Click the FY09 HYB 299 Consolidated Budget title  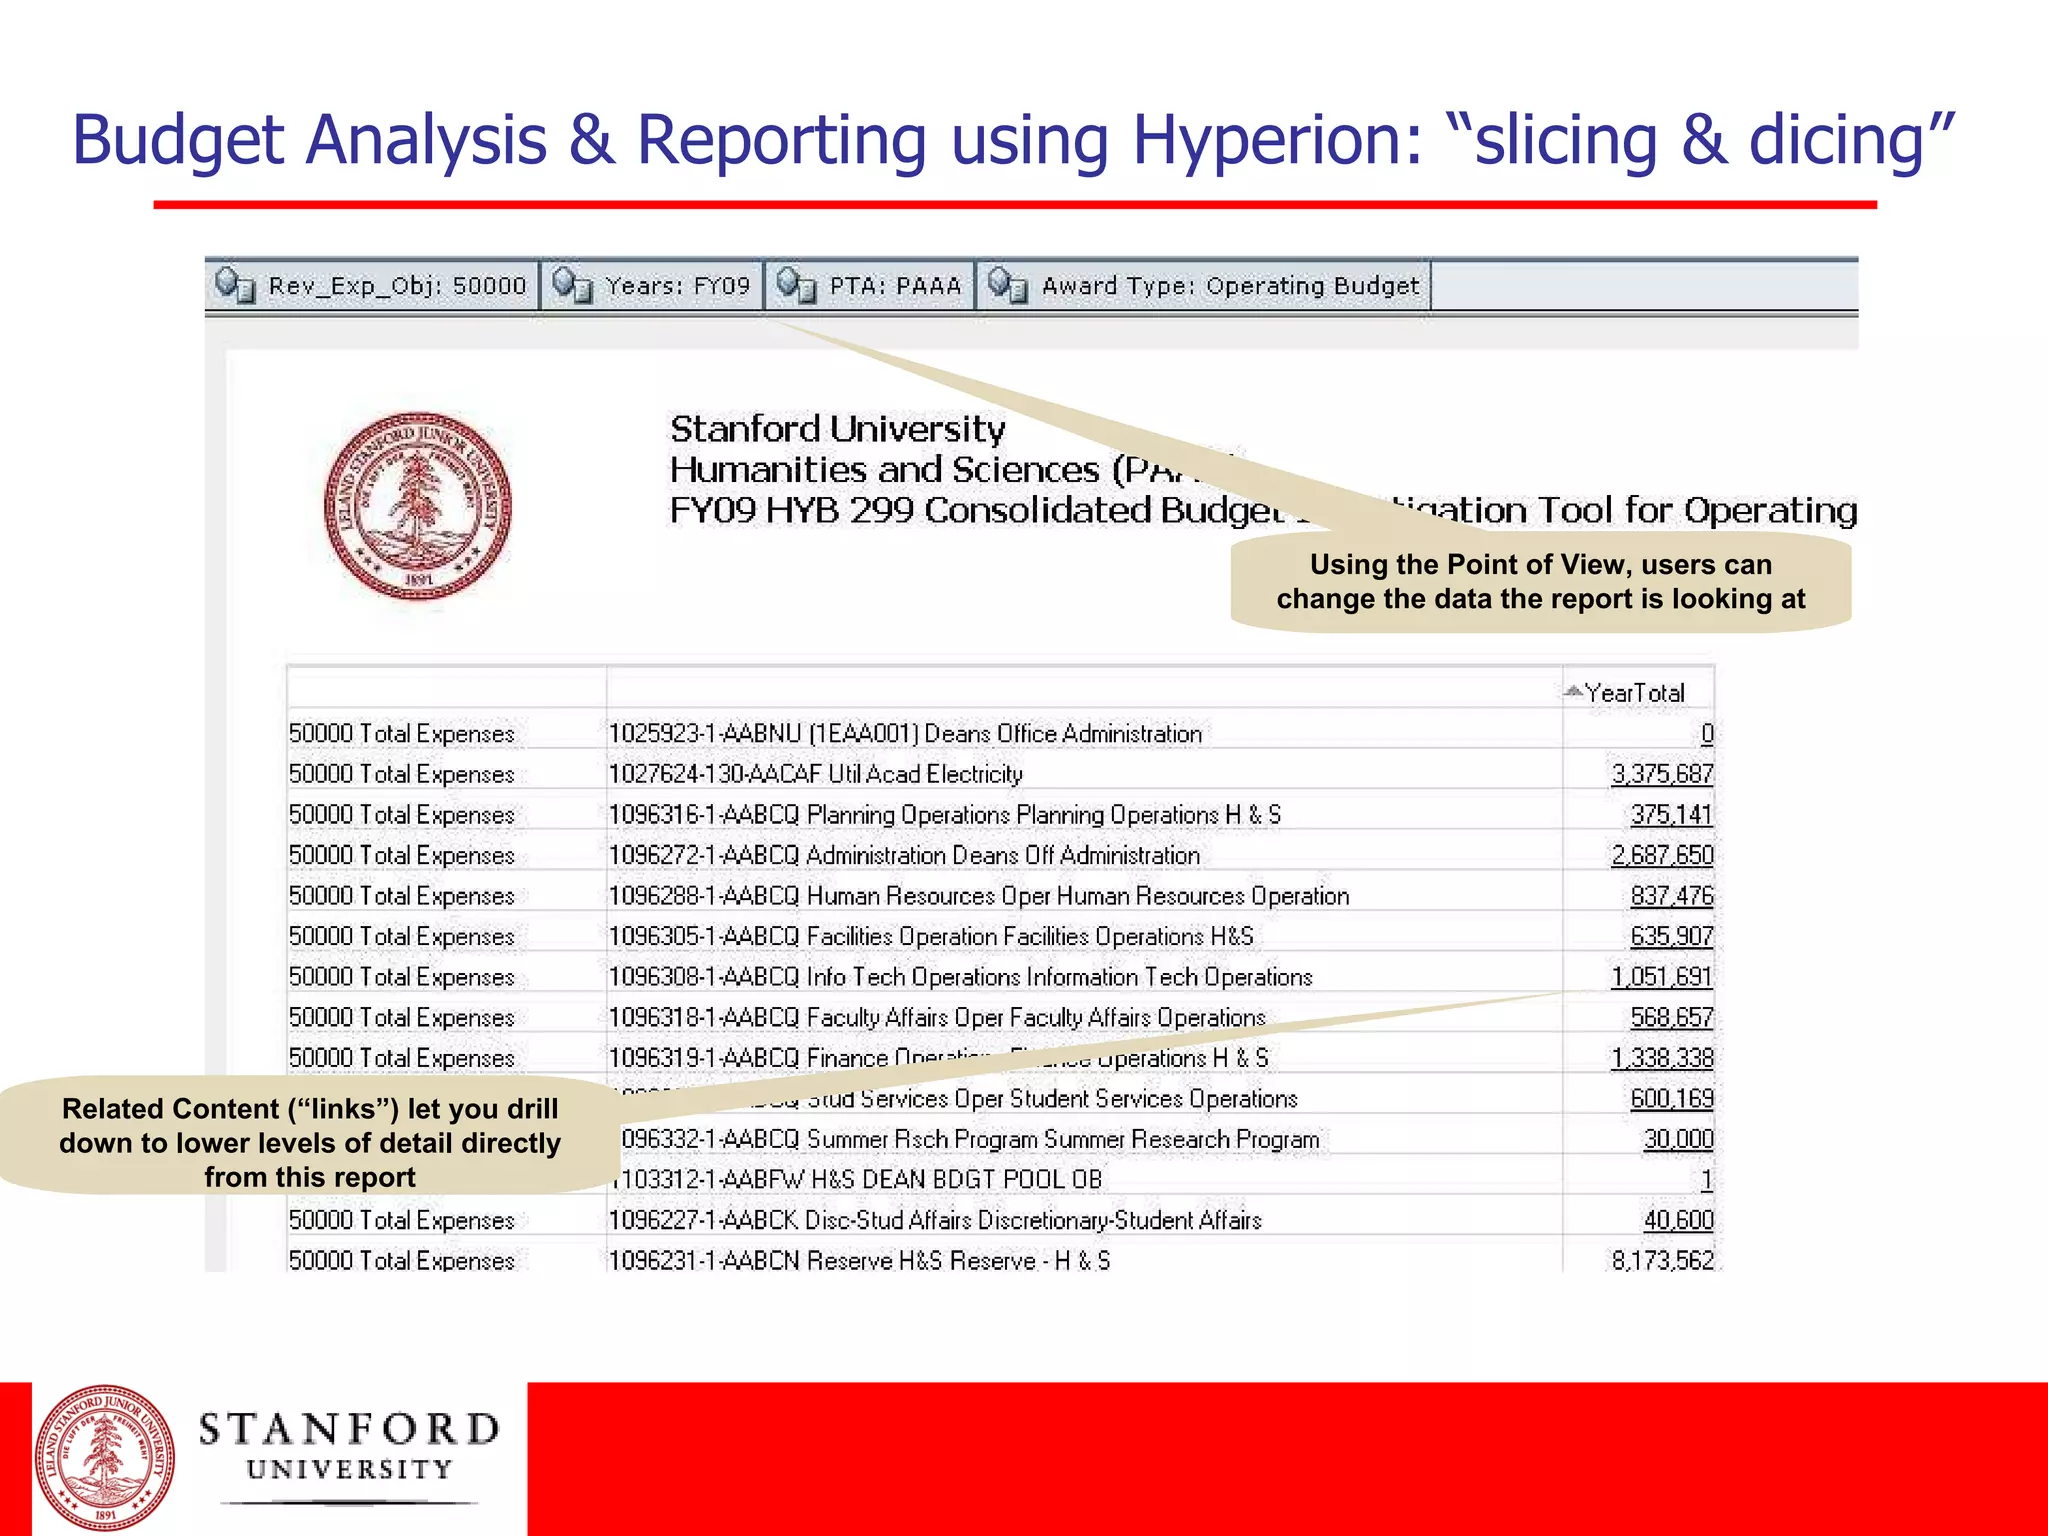(x=1263, y=510)
